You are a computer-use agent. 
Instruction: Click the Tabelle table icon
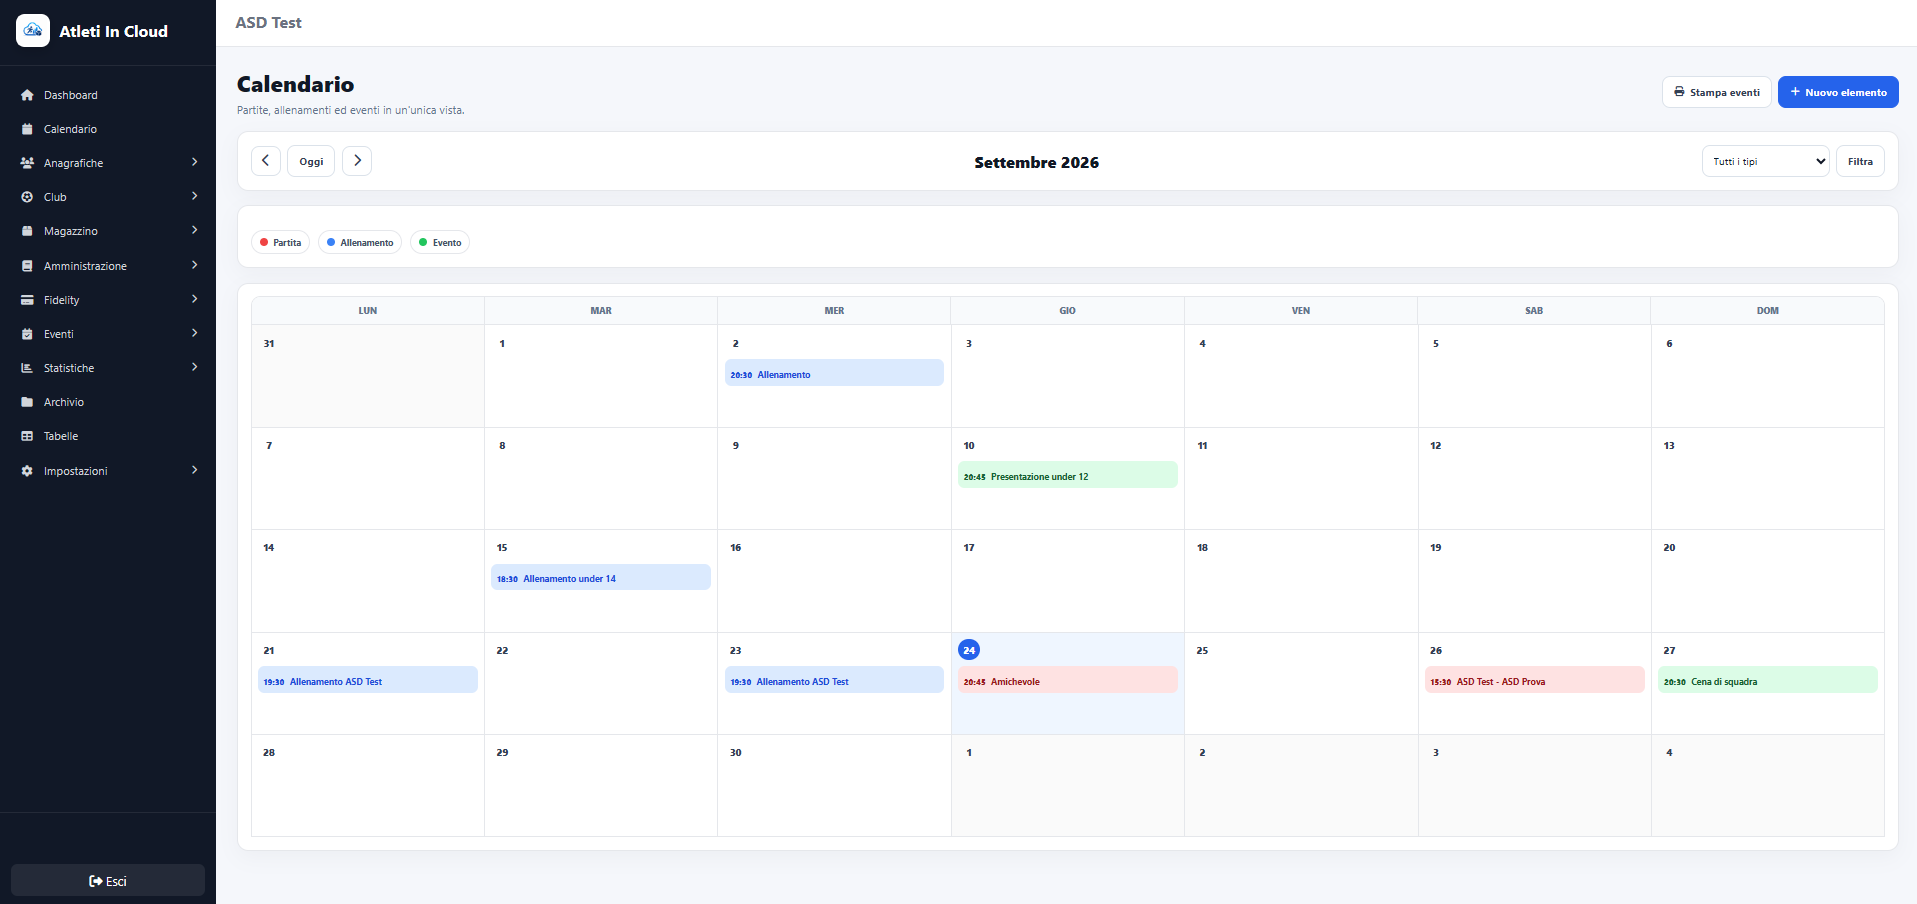tap(27, 436)
